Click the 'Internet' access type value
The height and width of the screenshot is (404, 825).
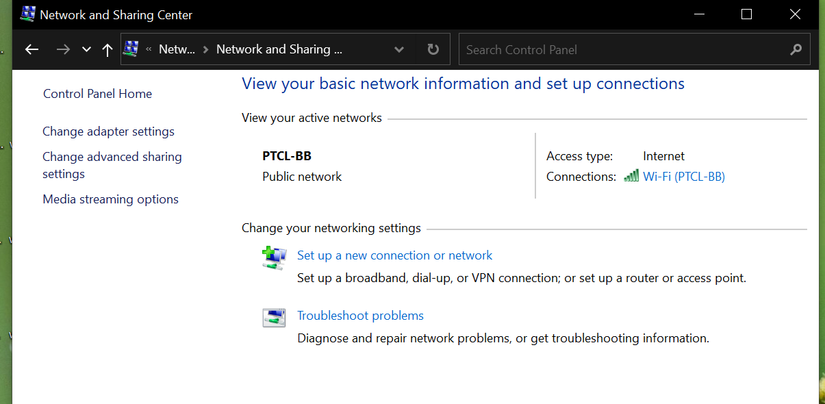(x=663, y=156)
